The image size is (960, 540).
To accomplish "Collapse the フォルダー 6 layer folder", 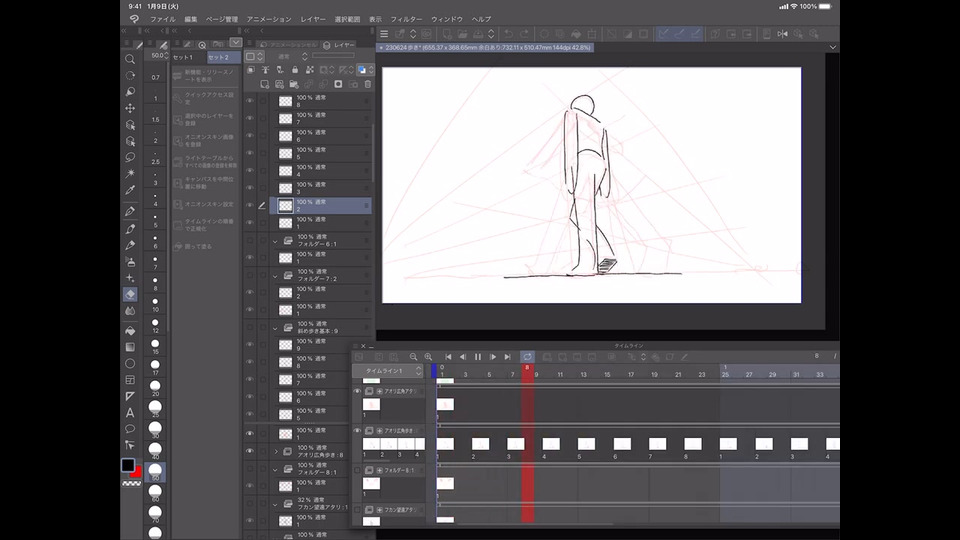I will pyautogui.click(x=275, y=241).
